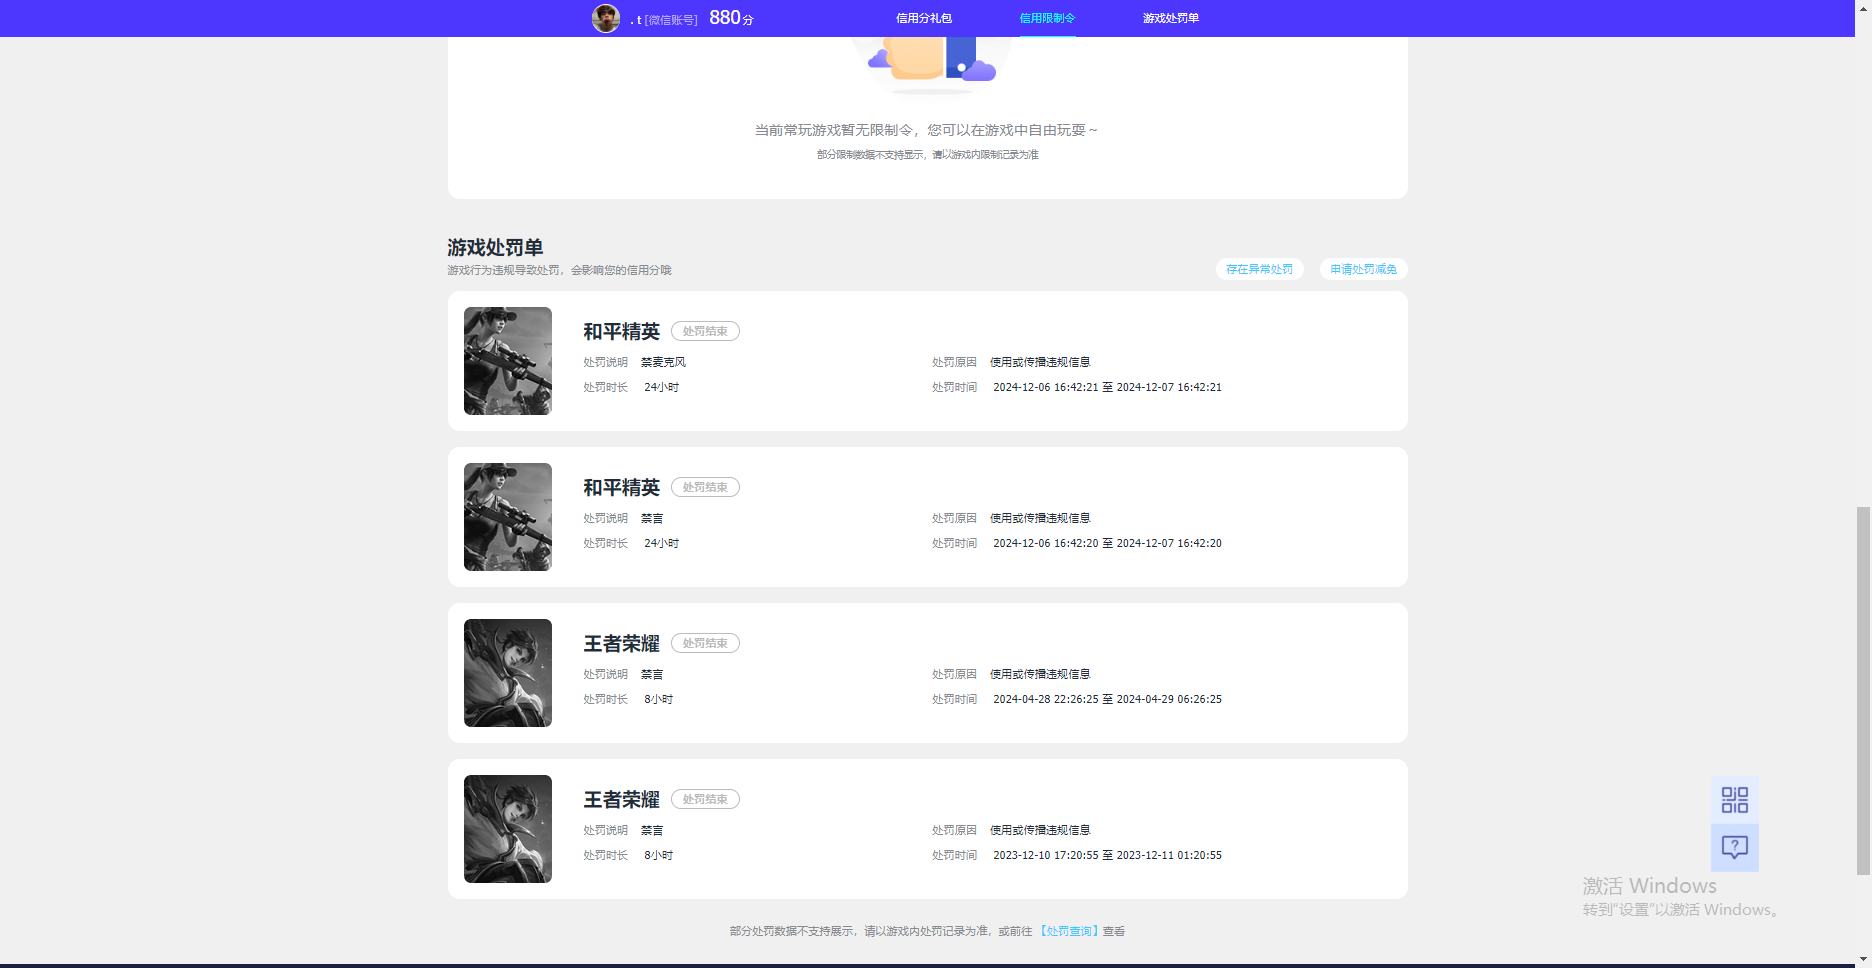Image resolution: width=1872 pixels, height=968 pixels.
Task: Switch to 信用限制令 tab
Action: [x=1047, y=18]
